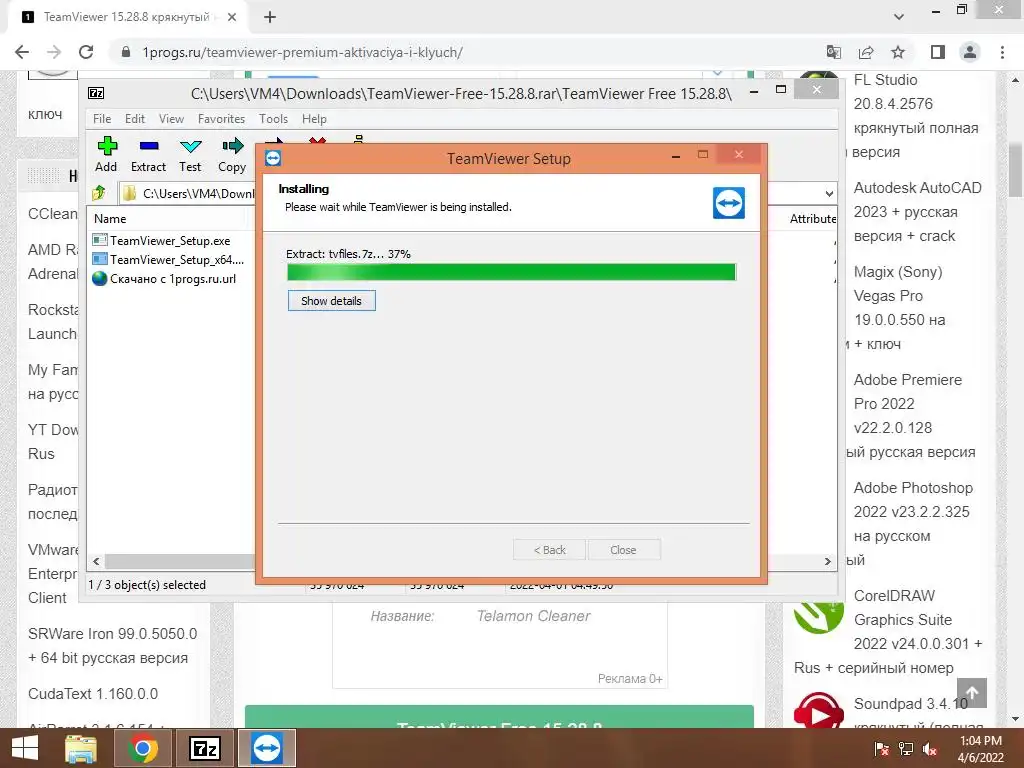
Task: Click the TeamViewer Setup title bar icon
Action: tap(273, 158)
